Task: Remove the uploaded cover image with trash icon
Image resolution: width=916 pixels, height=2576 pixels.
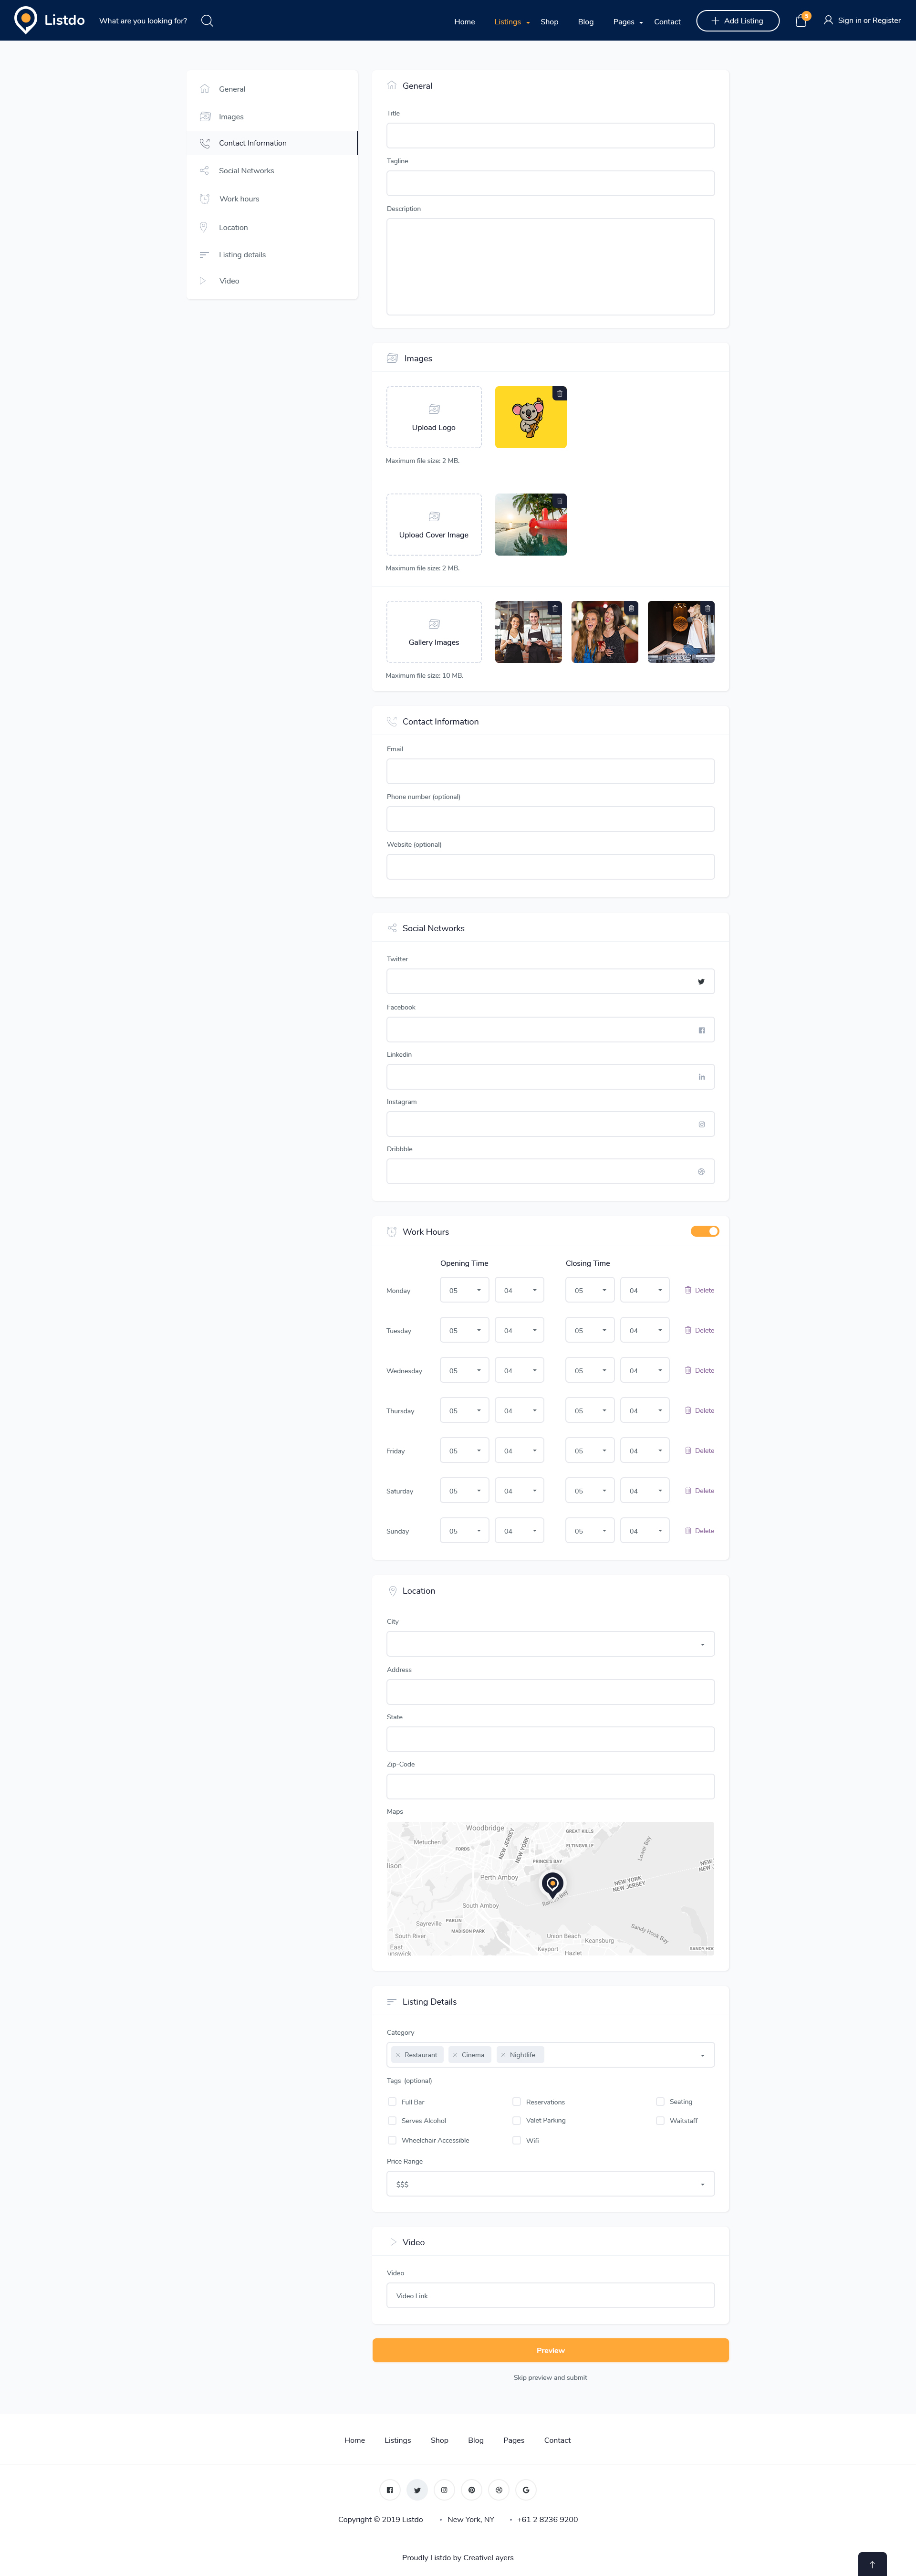Action: coord(559,501)
